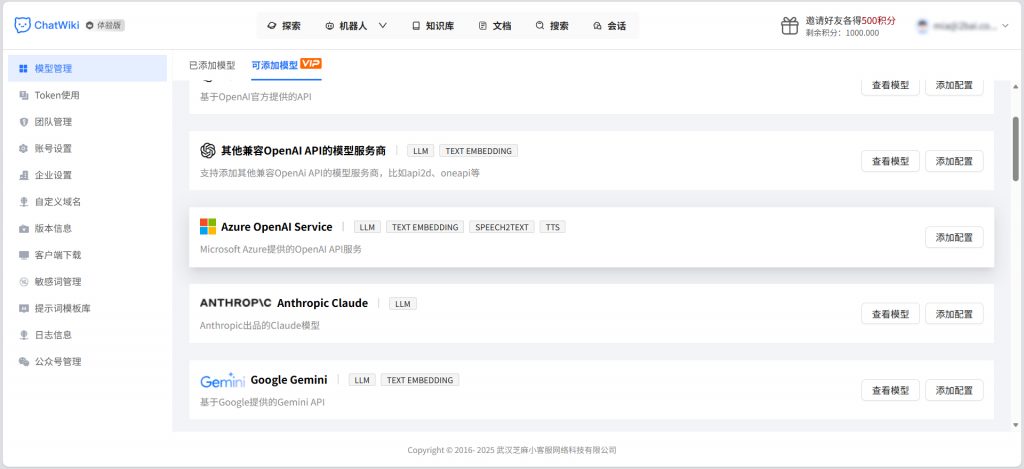Click 添加配置 for 其他兼容OpenAI API
Viewport: 1024px width, 469px height.
954,161
